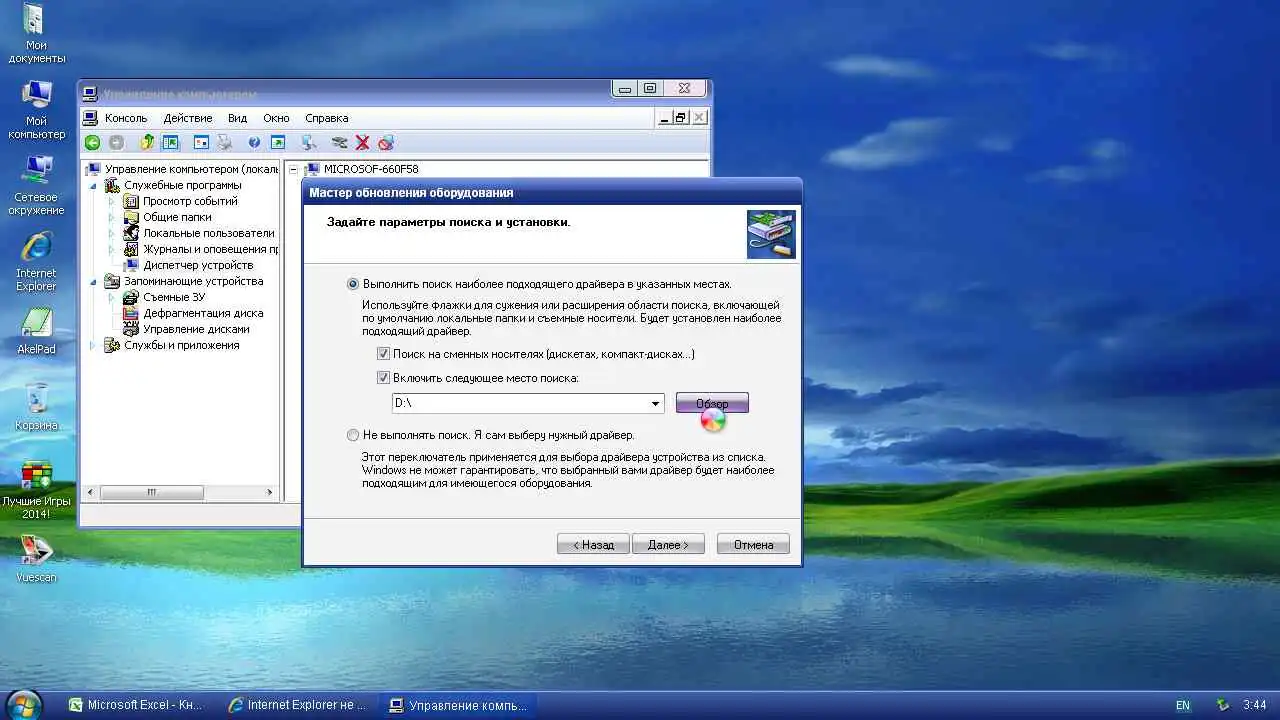1280x720 pixels.
Task: Open the D:\ search location dropdown arrow
Action: [656, 404]
